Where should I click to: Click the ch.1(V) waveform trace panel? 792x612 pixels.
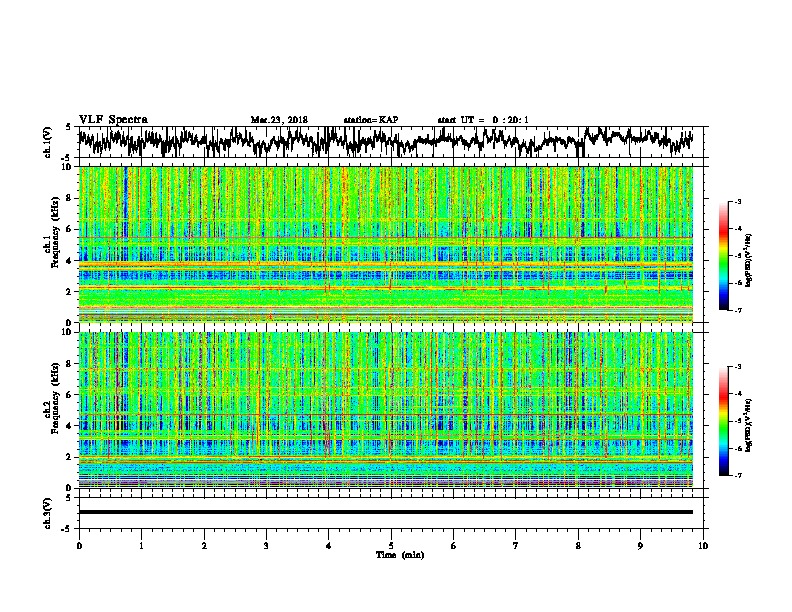pos(391,142)
